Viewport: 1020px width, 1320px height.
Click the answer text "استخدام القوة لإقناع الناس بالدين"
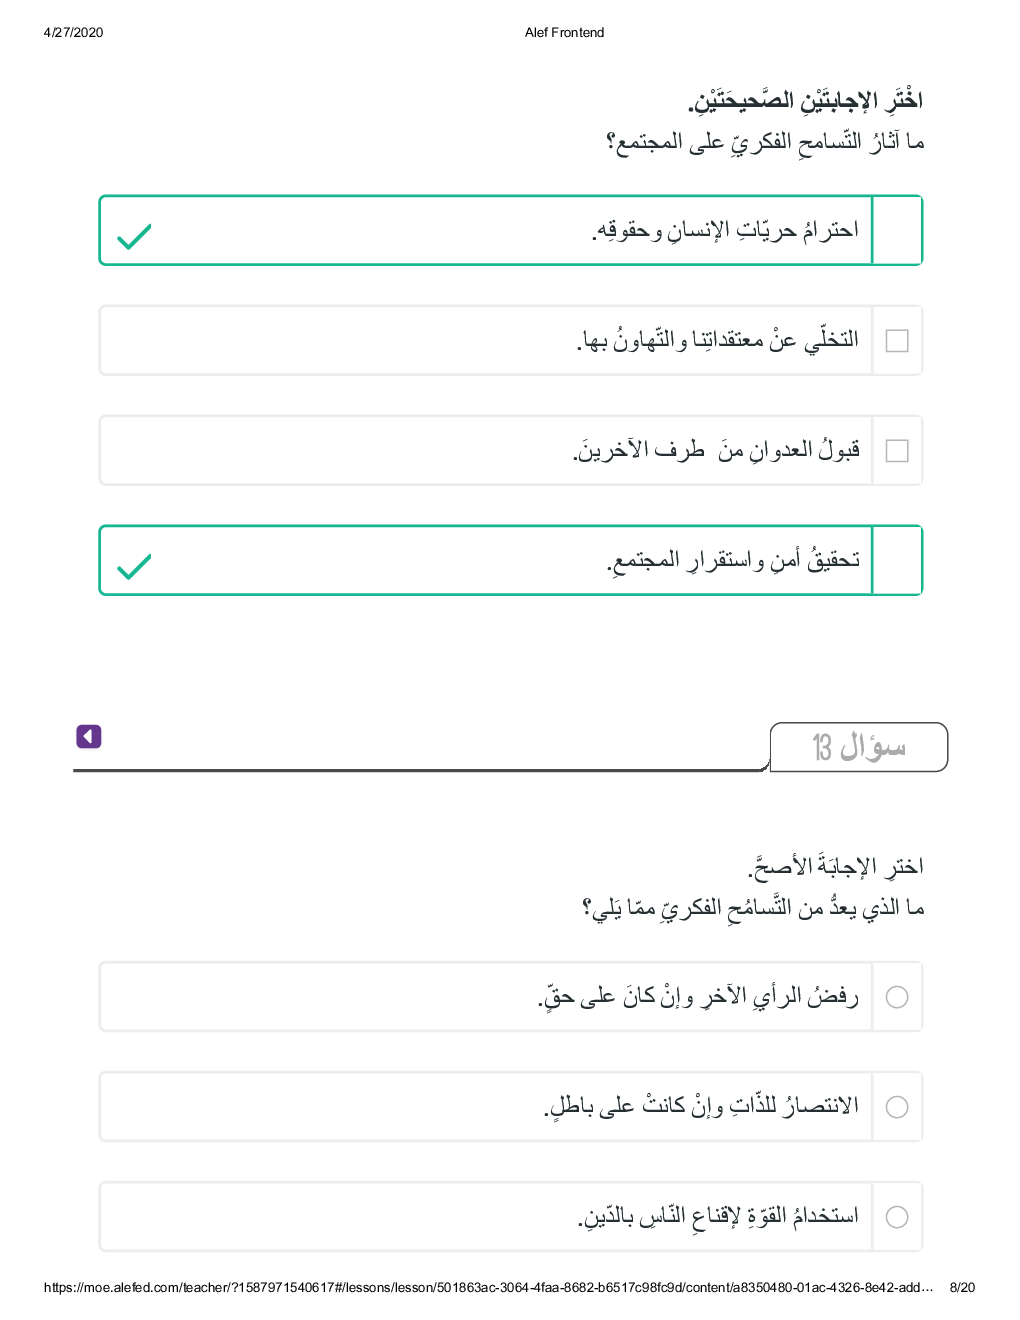[x=718, y=1216]
